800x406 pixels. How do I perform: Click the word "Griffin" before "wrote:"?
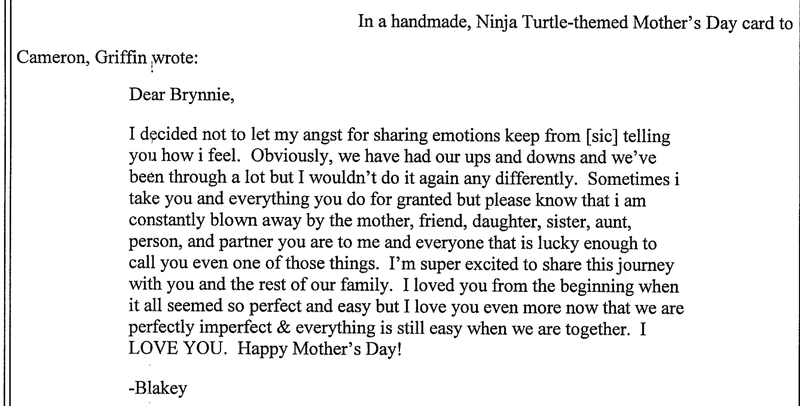121,57
